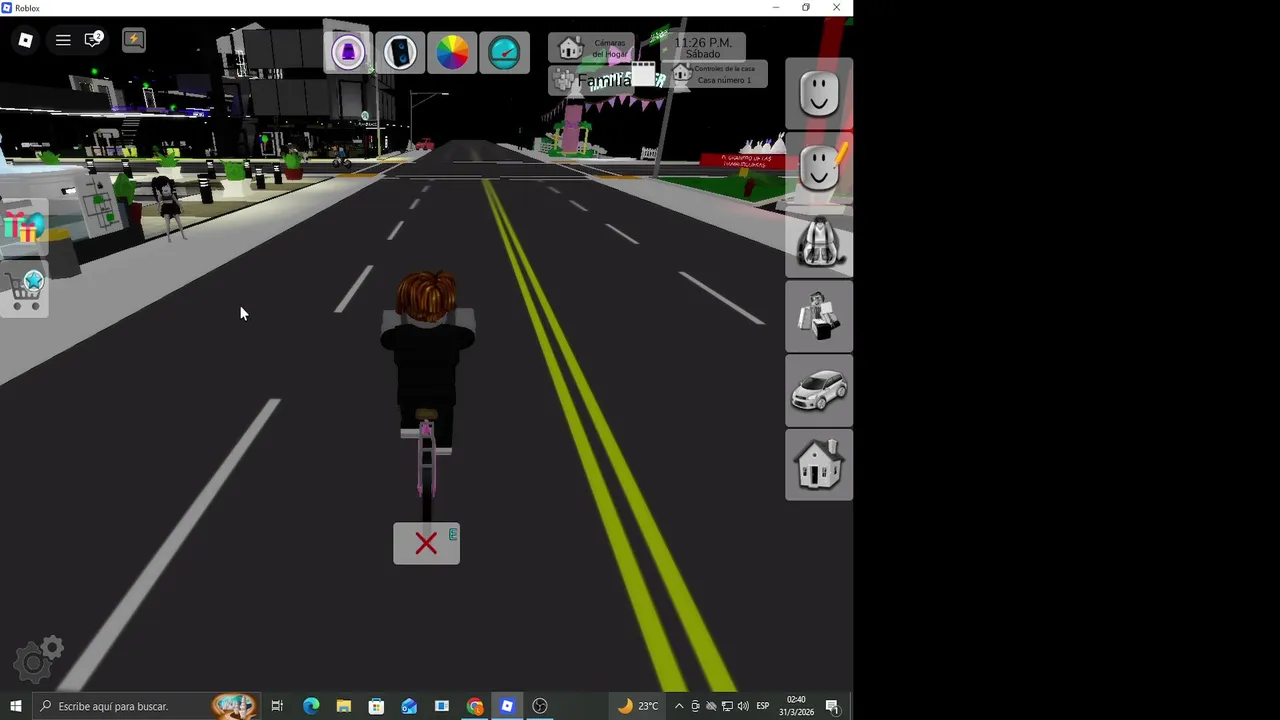Open File Explorer from the taskbar
This screenshot has height=720, width=1280.
343,706
